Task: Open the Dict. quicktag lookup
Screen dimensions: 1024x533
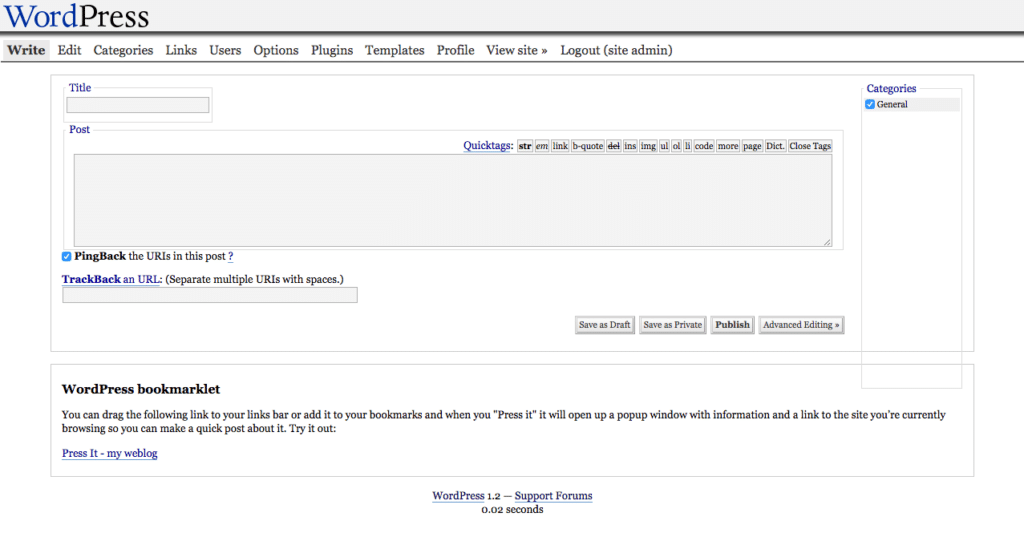Action: 775,146
